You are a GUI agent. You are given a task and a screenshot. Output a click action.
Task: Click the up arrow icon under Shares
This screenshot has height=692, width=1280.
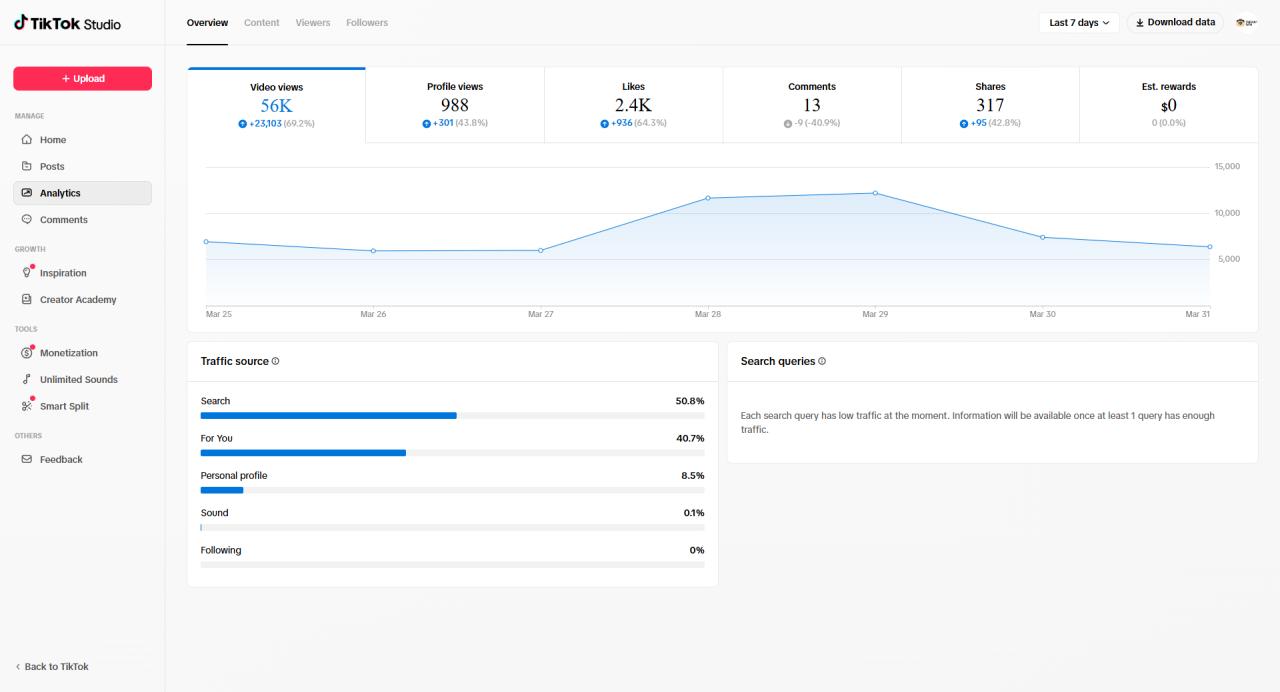tap(964, 123)
